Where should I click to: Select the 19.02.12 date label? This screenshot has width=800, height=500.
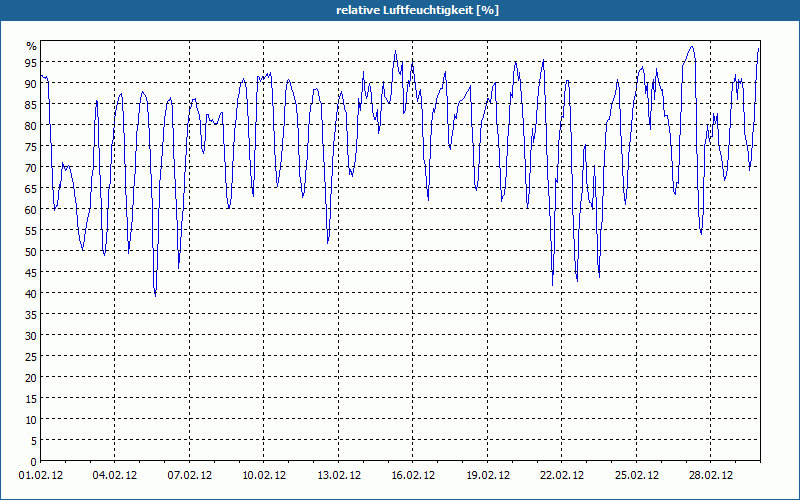488,476
